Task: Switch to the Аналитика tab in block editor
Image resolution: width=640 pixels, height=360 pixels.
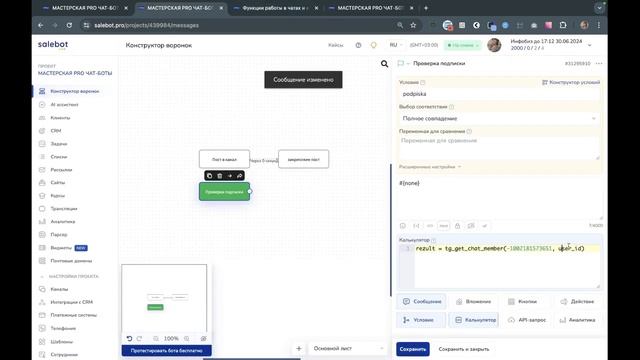Action: coord(577,320)
